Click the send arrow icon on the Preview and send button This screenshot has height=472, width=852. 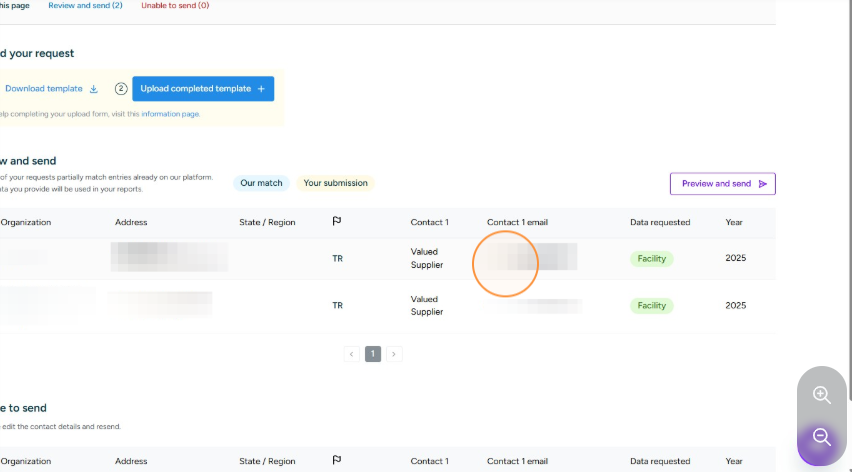tap(762, 184)
